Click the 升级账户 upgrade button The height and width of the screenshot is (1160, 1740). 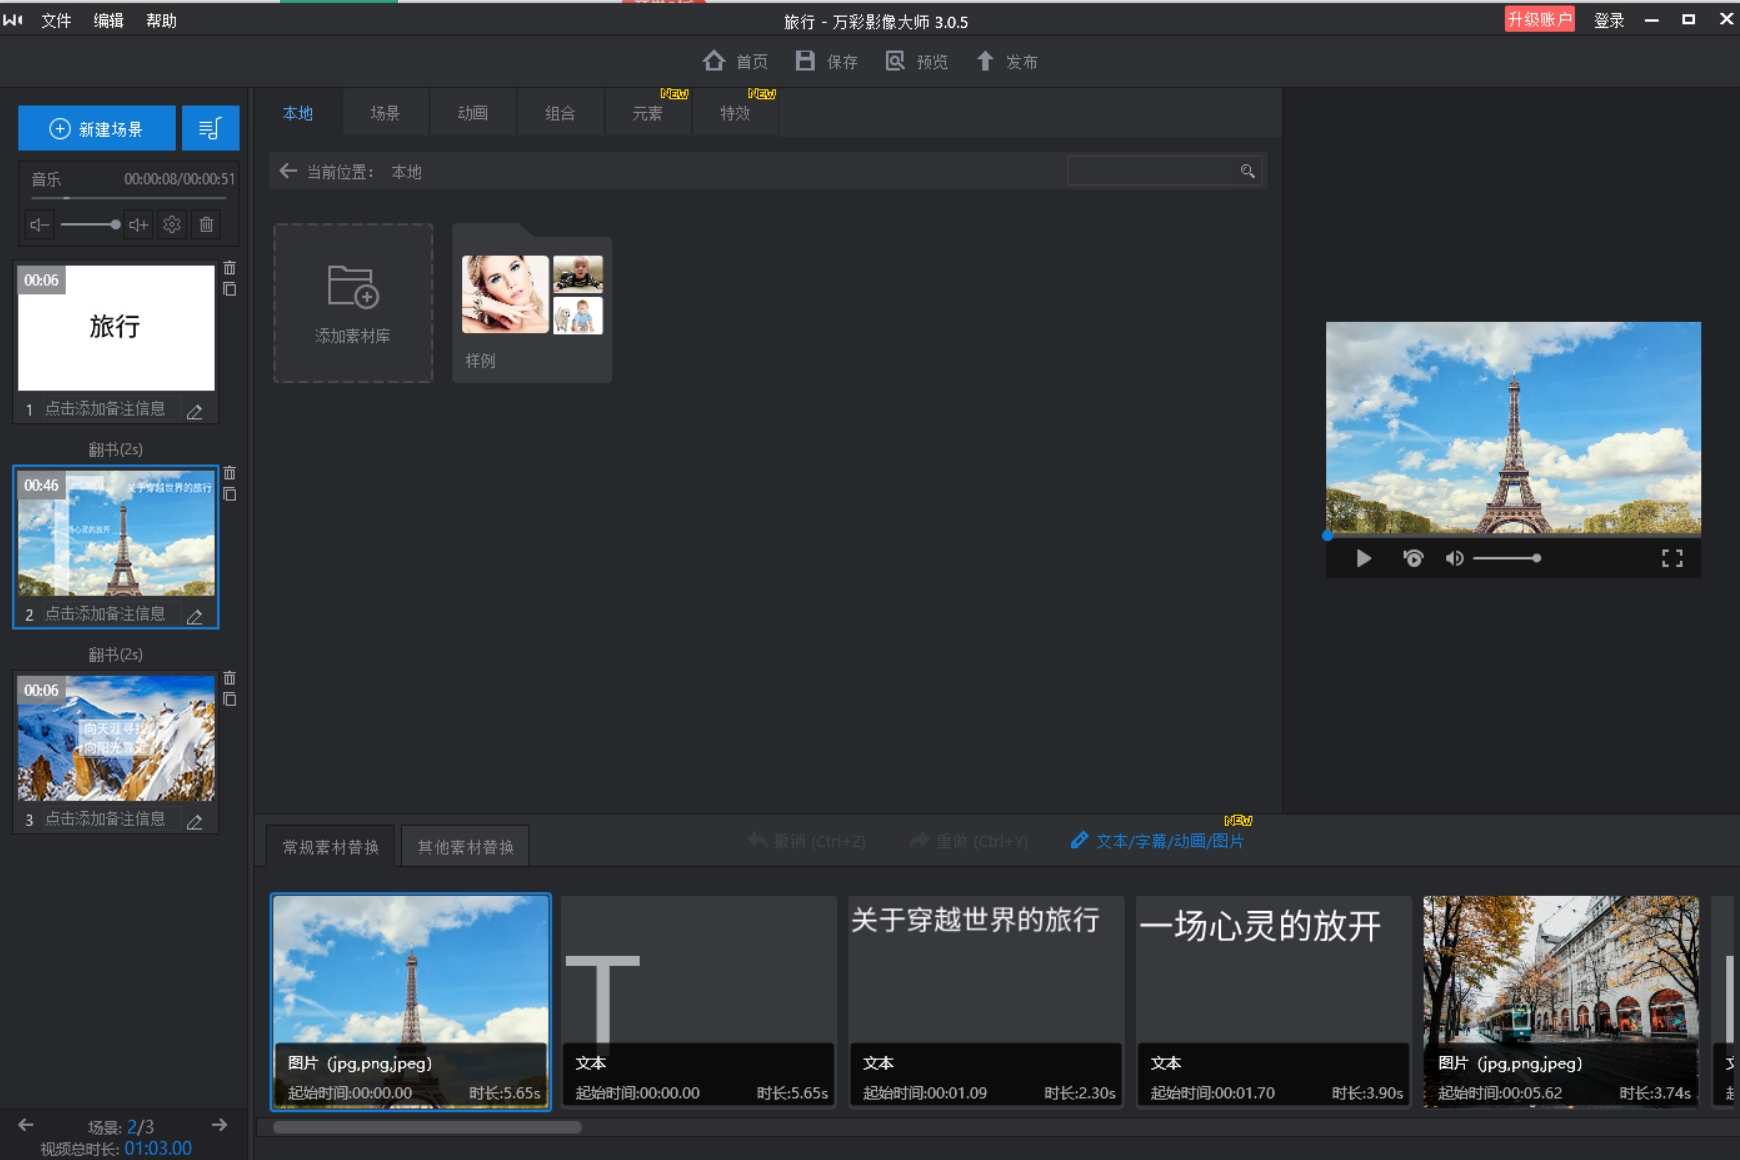1539,19
